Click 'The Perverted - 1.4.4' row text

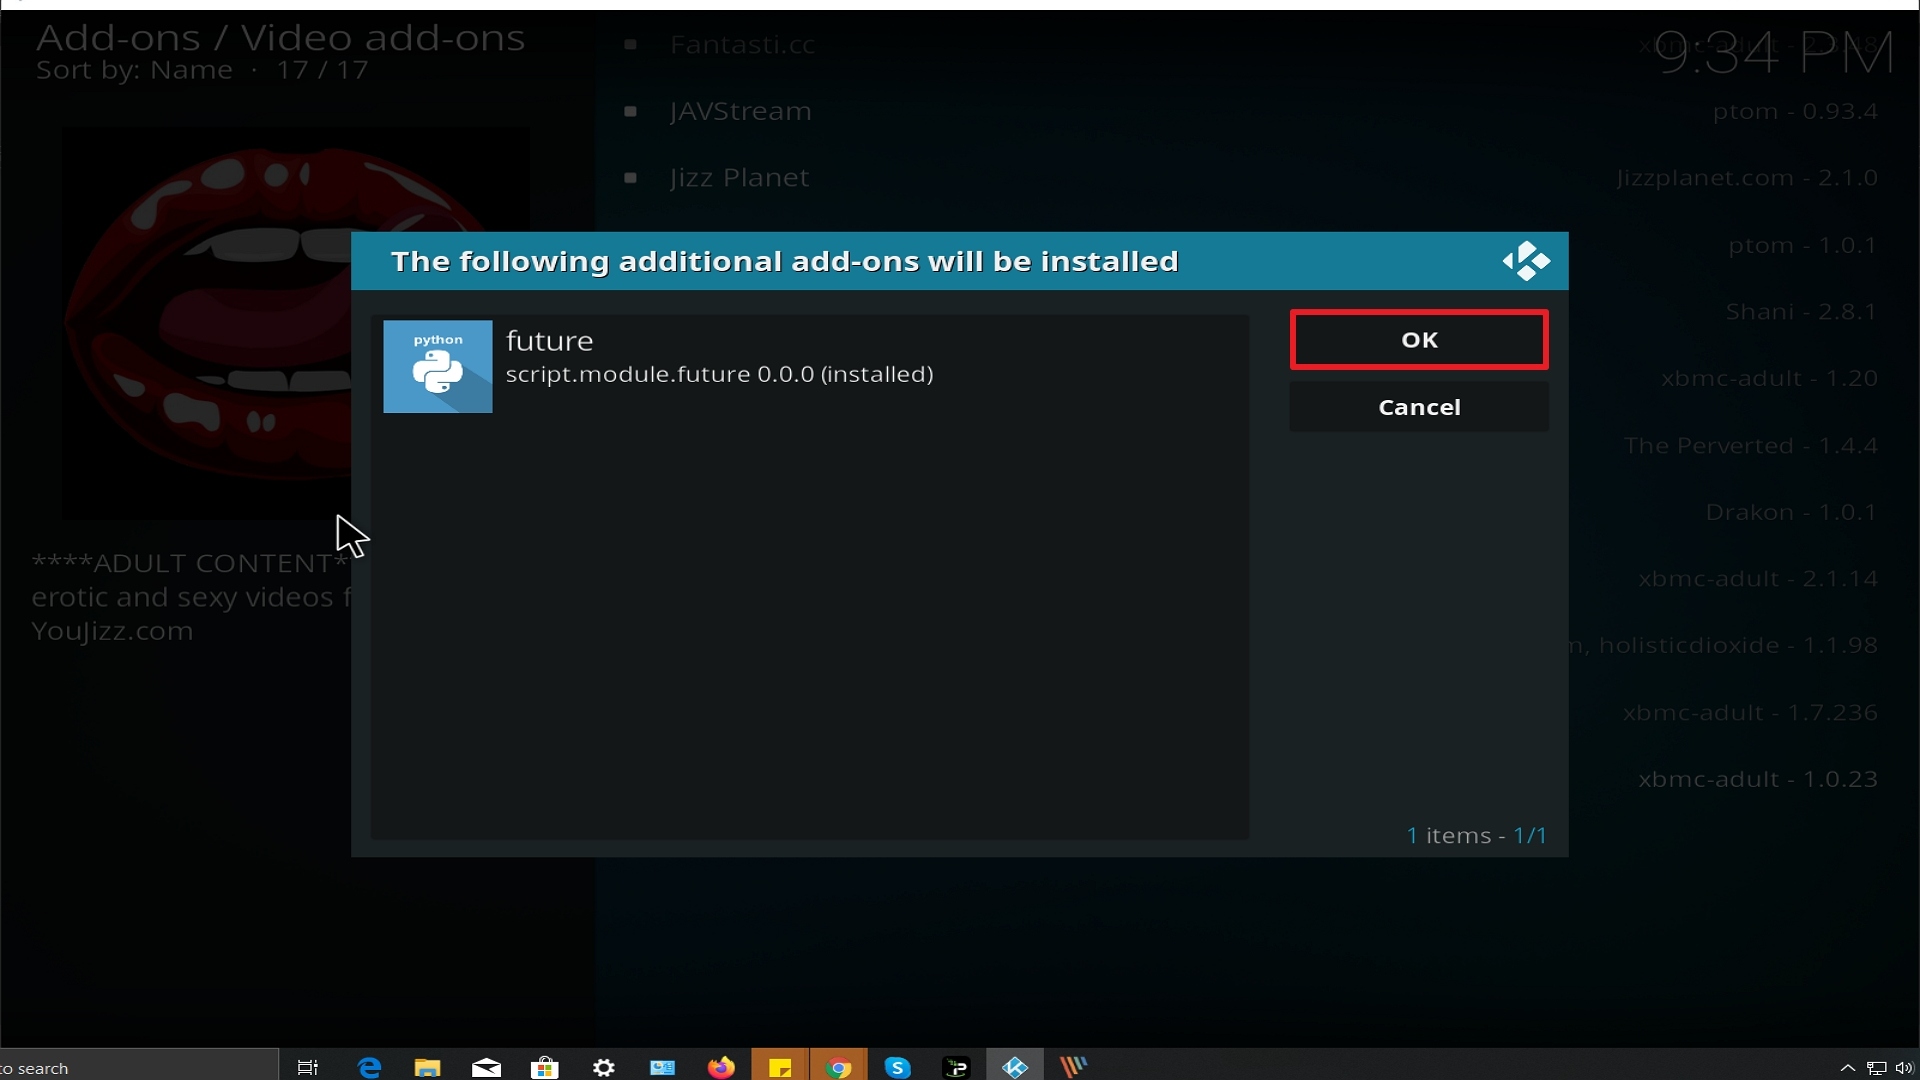pos(1751,446)
